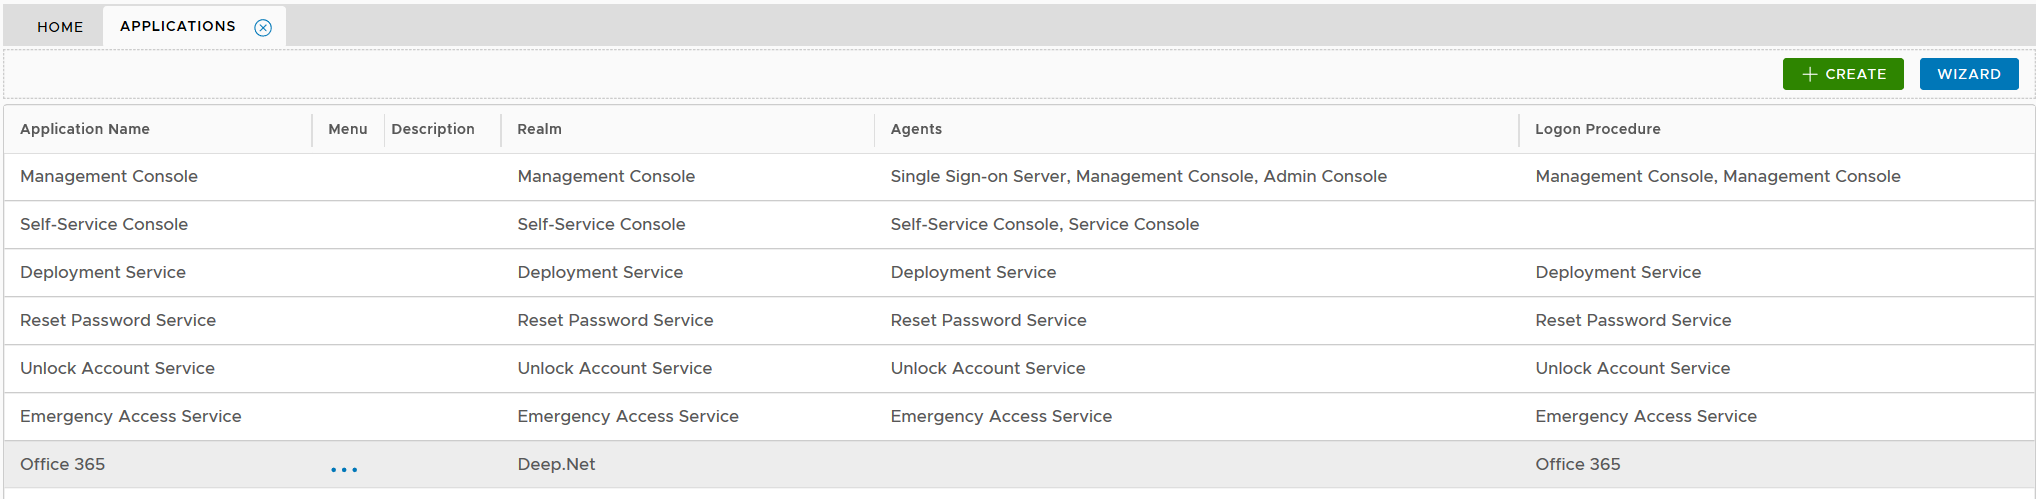Click the Deep.Net realm cell
2036x499 pixels.
point(556,464)
